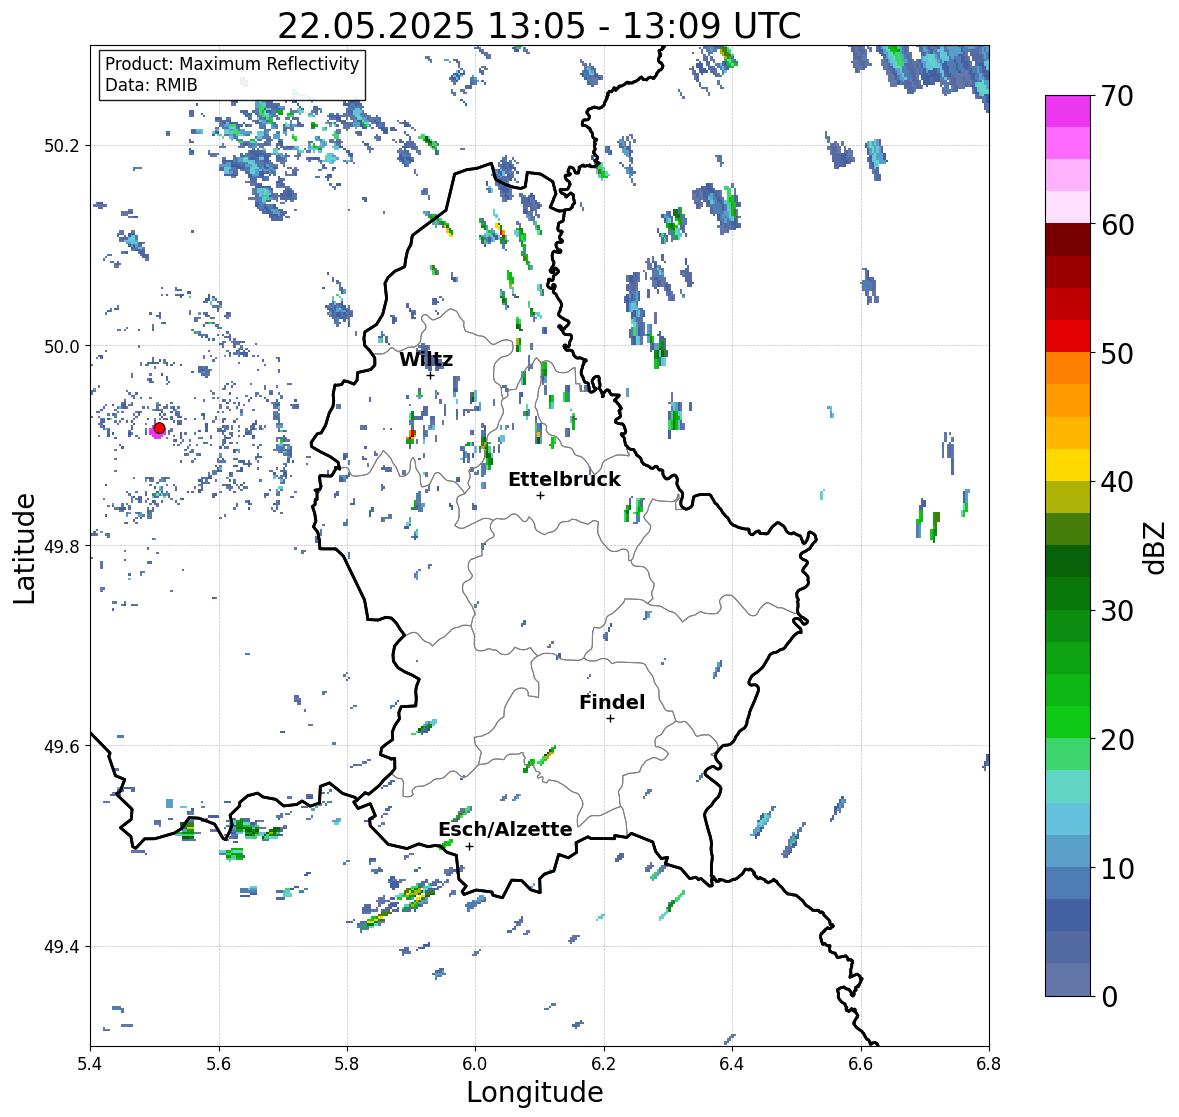The image size is (1179, 1117).
Task: Click the yellow 40 dBZ colorbar segment
Action: click(x=1068, y=465)
